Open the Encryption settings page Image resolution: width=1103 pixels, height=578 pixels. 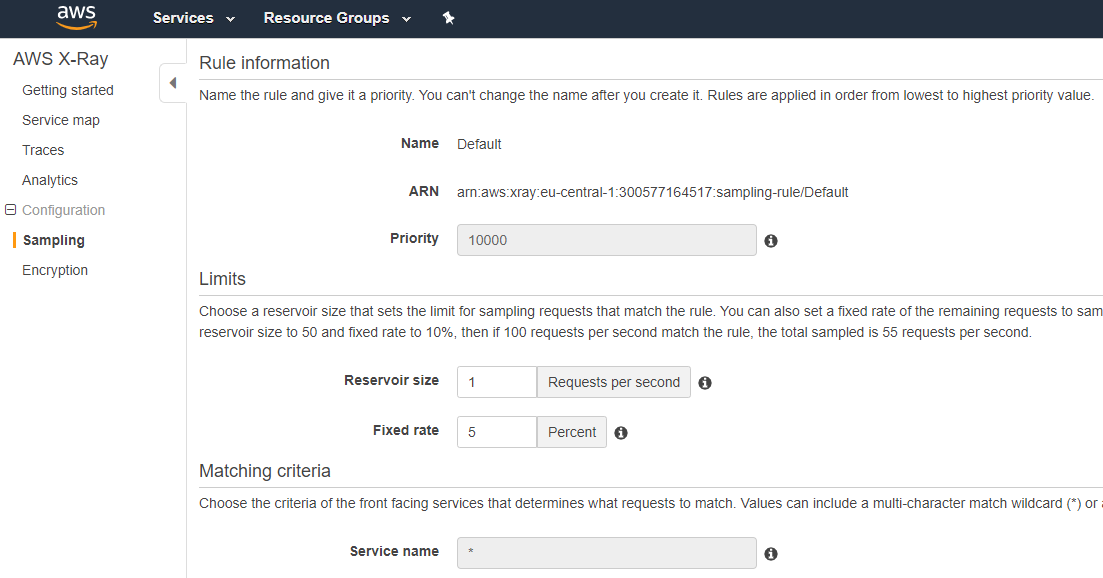pos(54,270)
